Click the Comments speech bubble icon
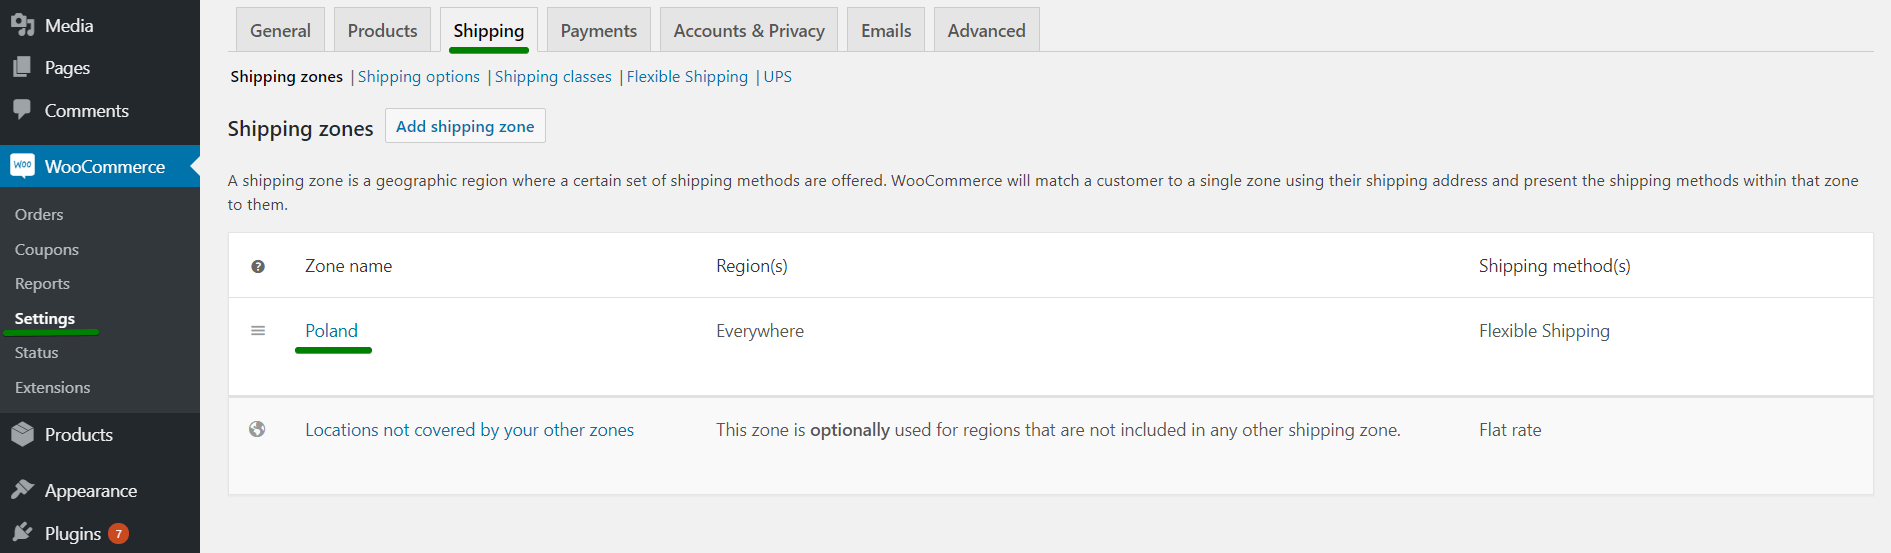This screenshot has height=553, width=1891. (x=22, y=110)
